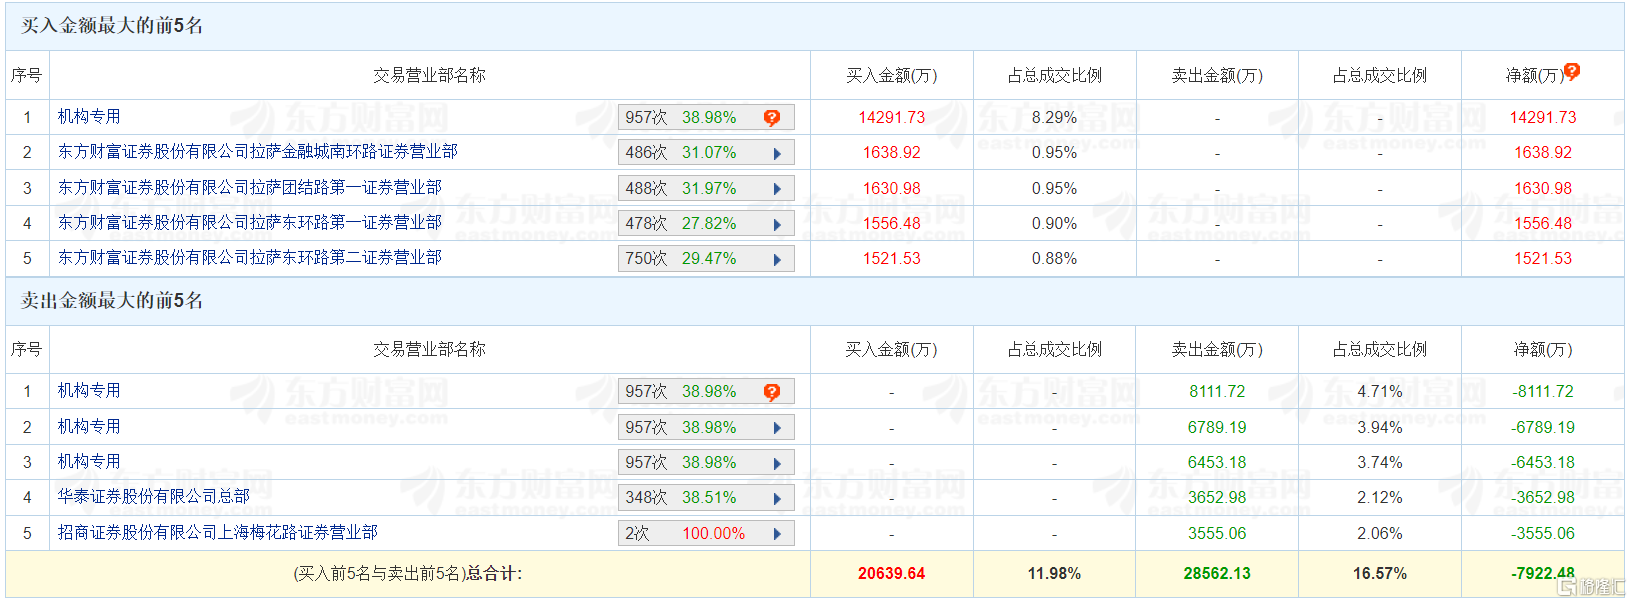Click the arrow icon next to 348次 38.51%

click(x=777, y=499)
